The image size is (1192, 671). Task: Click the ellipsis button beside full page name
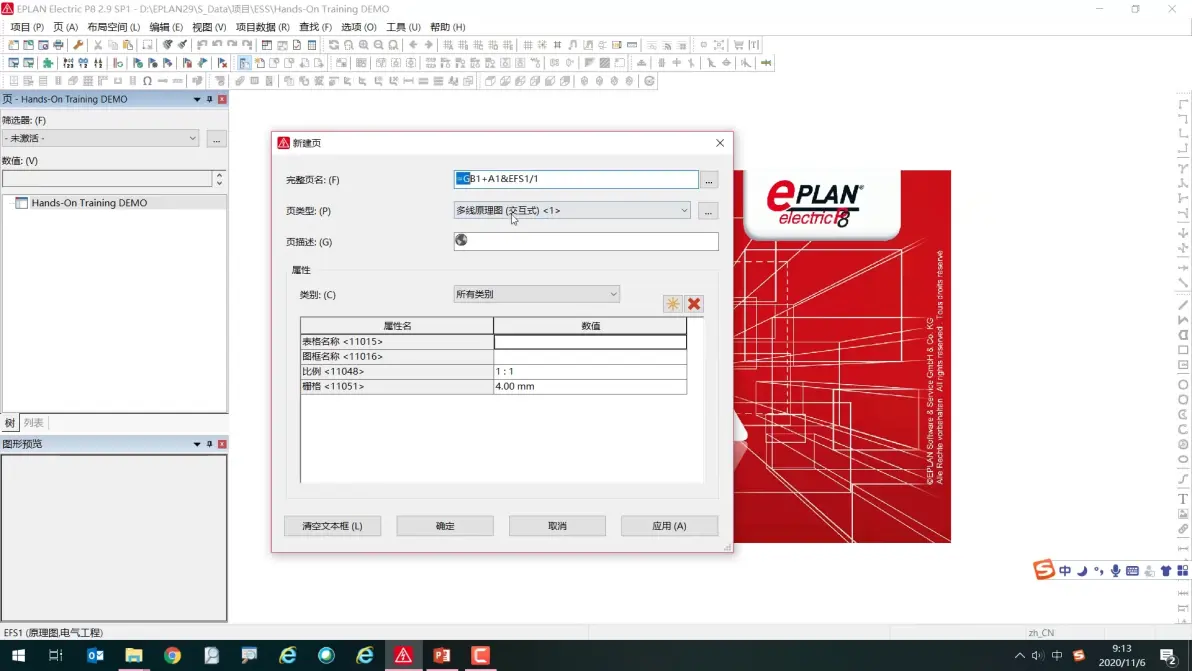pos(709,180)
